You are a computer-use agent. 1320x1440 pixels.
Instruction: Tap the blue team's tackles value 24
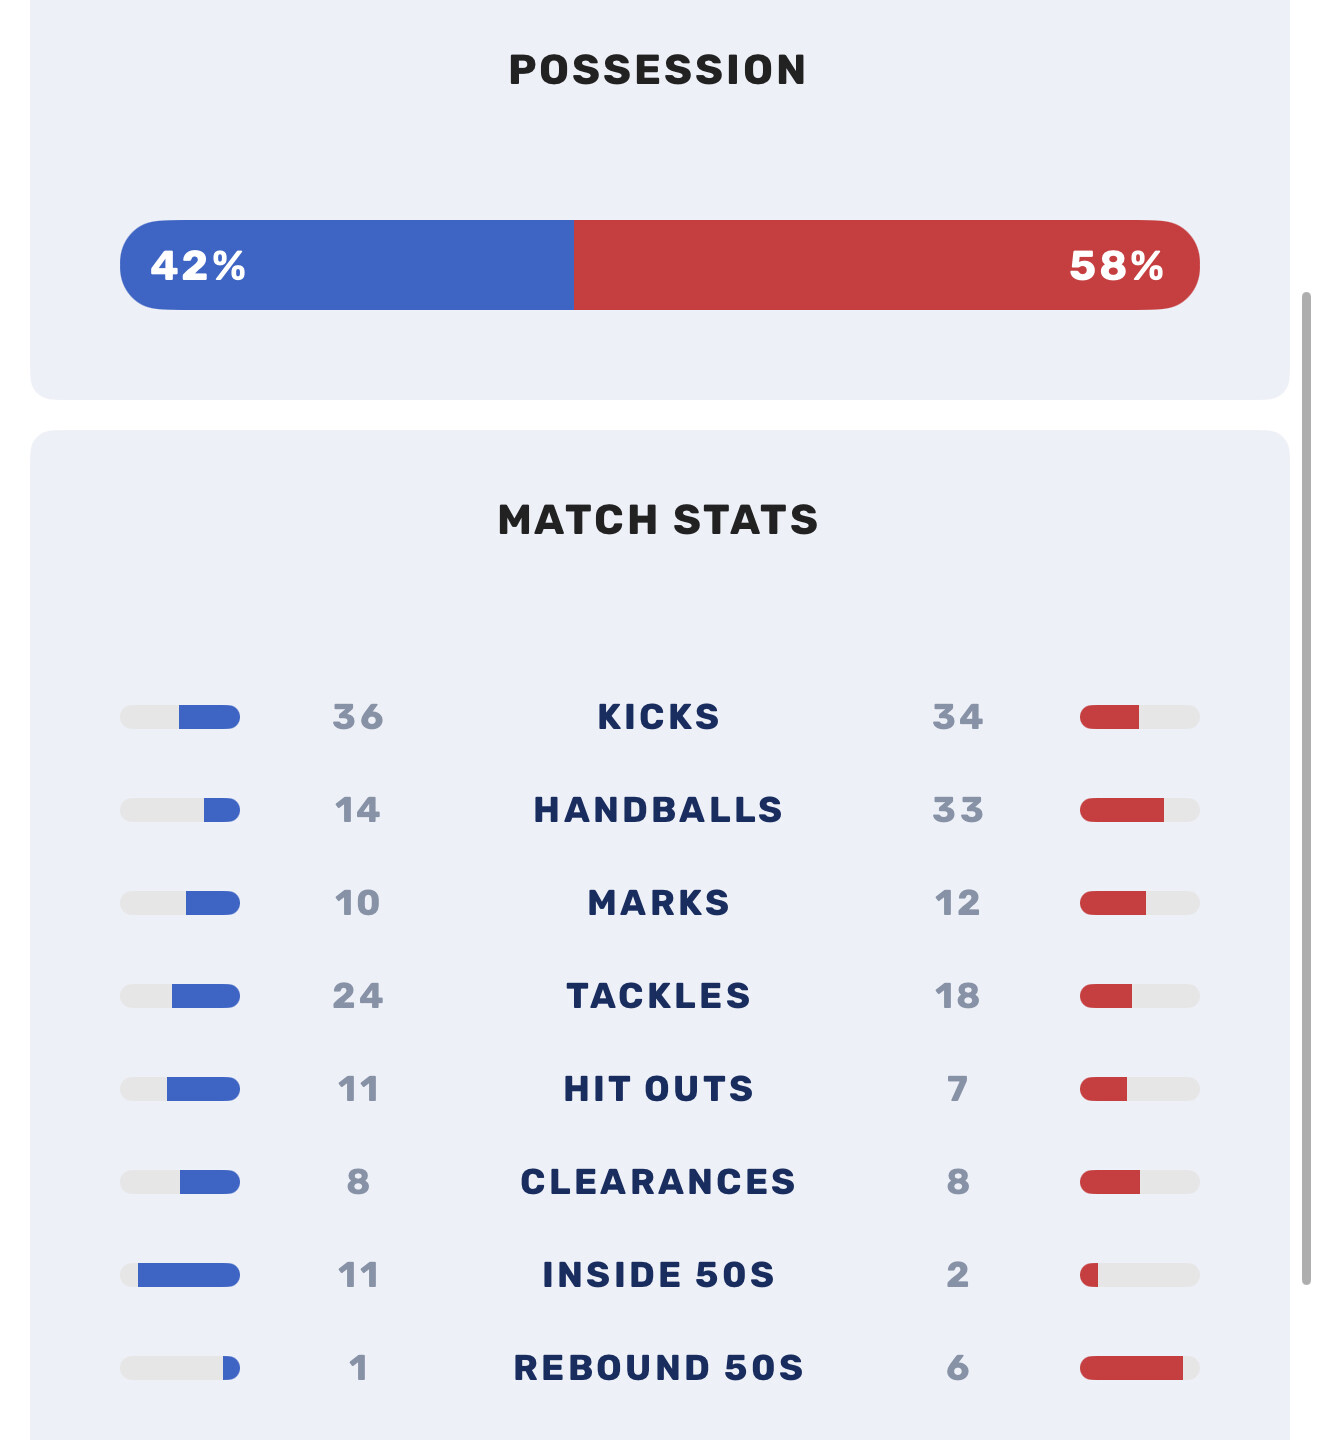point(358,996)
